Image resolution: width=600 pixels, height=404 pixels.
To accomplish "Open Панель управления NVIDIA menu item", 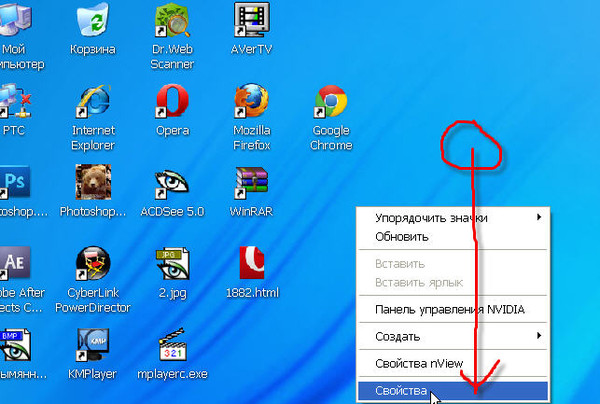I will coord(453,309).
